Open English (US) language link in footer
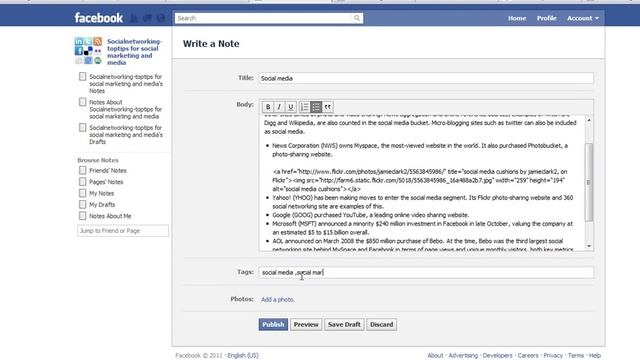This screenshot has width=640, height=360. 243,356
